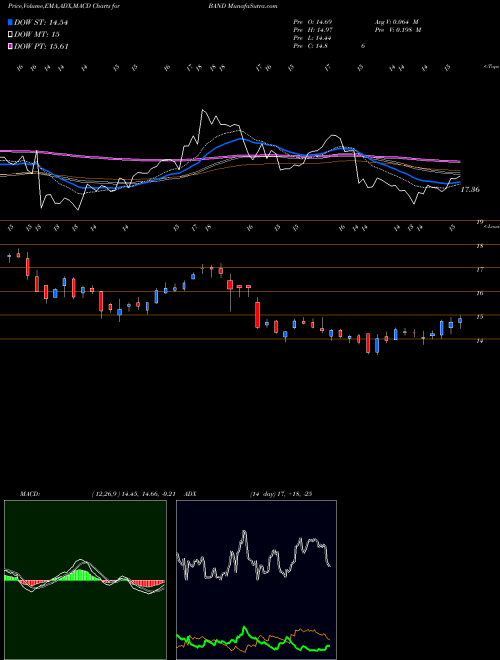Click the 17 price axis label
The height and width of the screenshot is (660, 500).
pos(479,270)
